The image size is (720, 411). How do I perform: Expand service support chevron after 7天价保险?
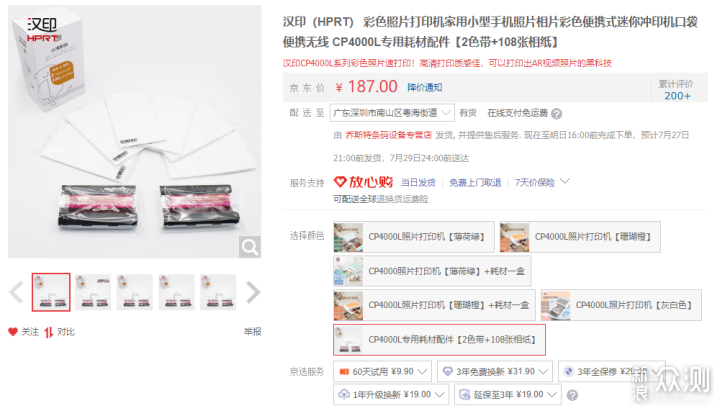pos(565,181)
